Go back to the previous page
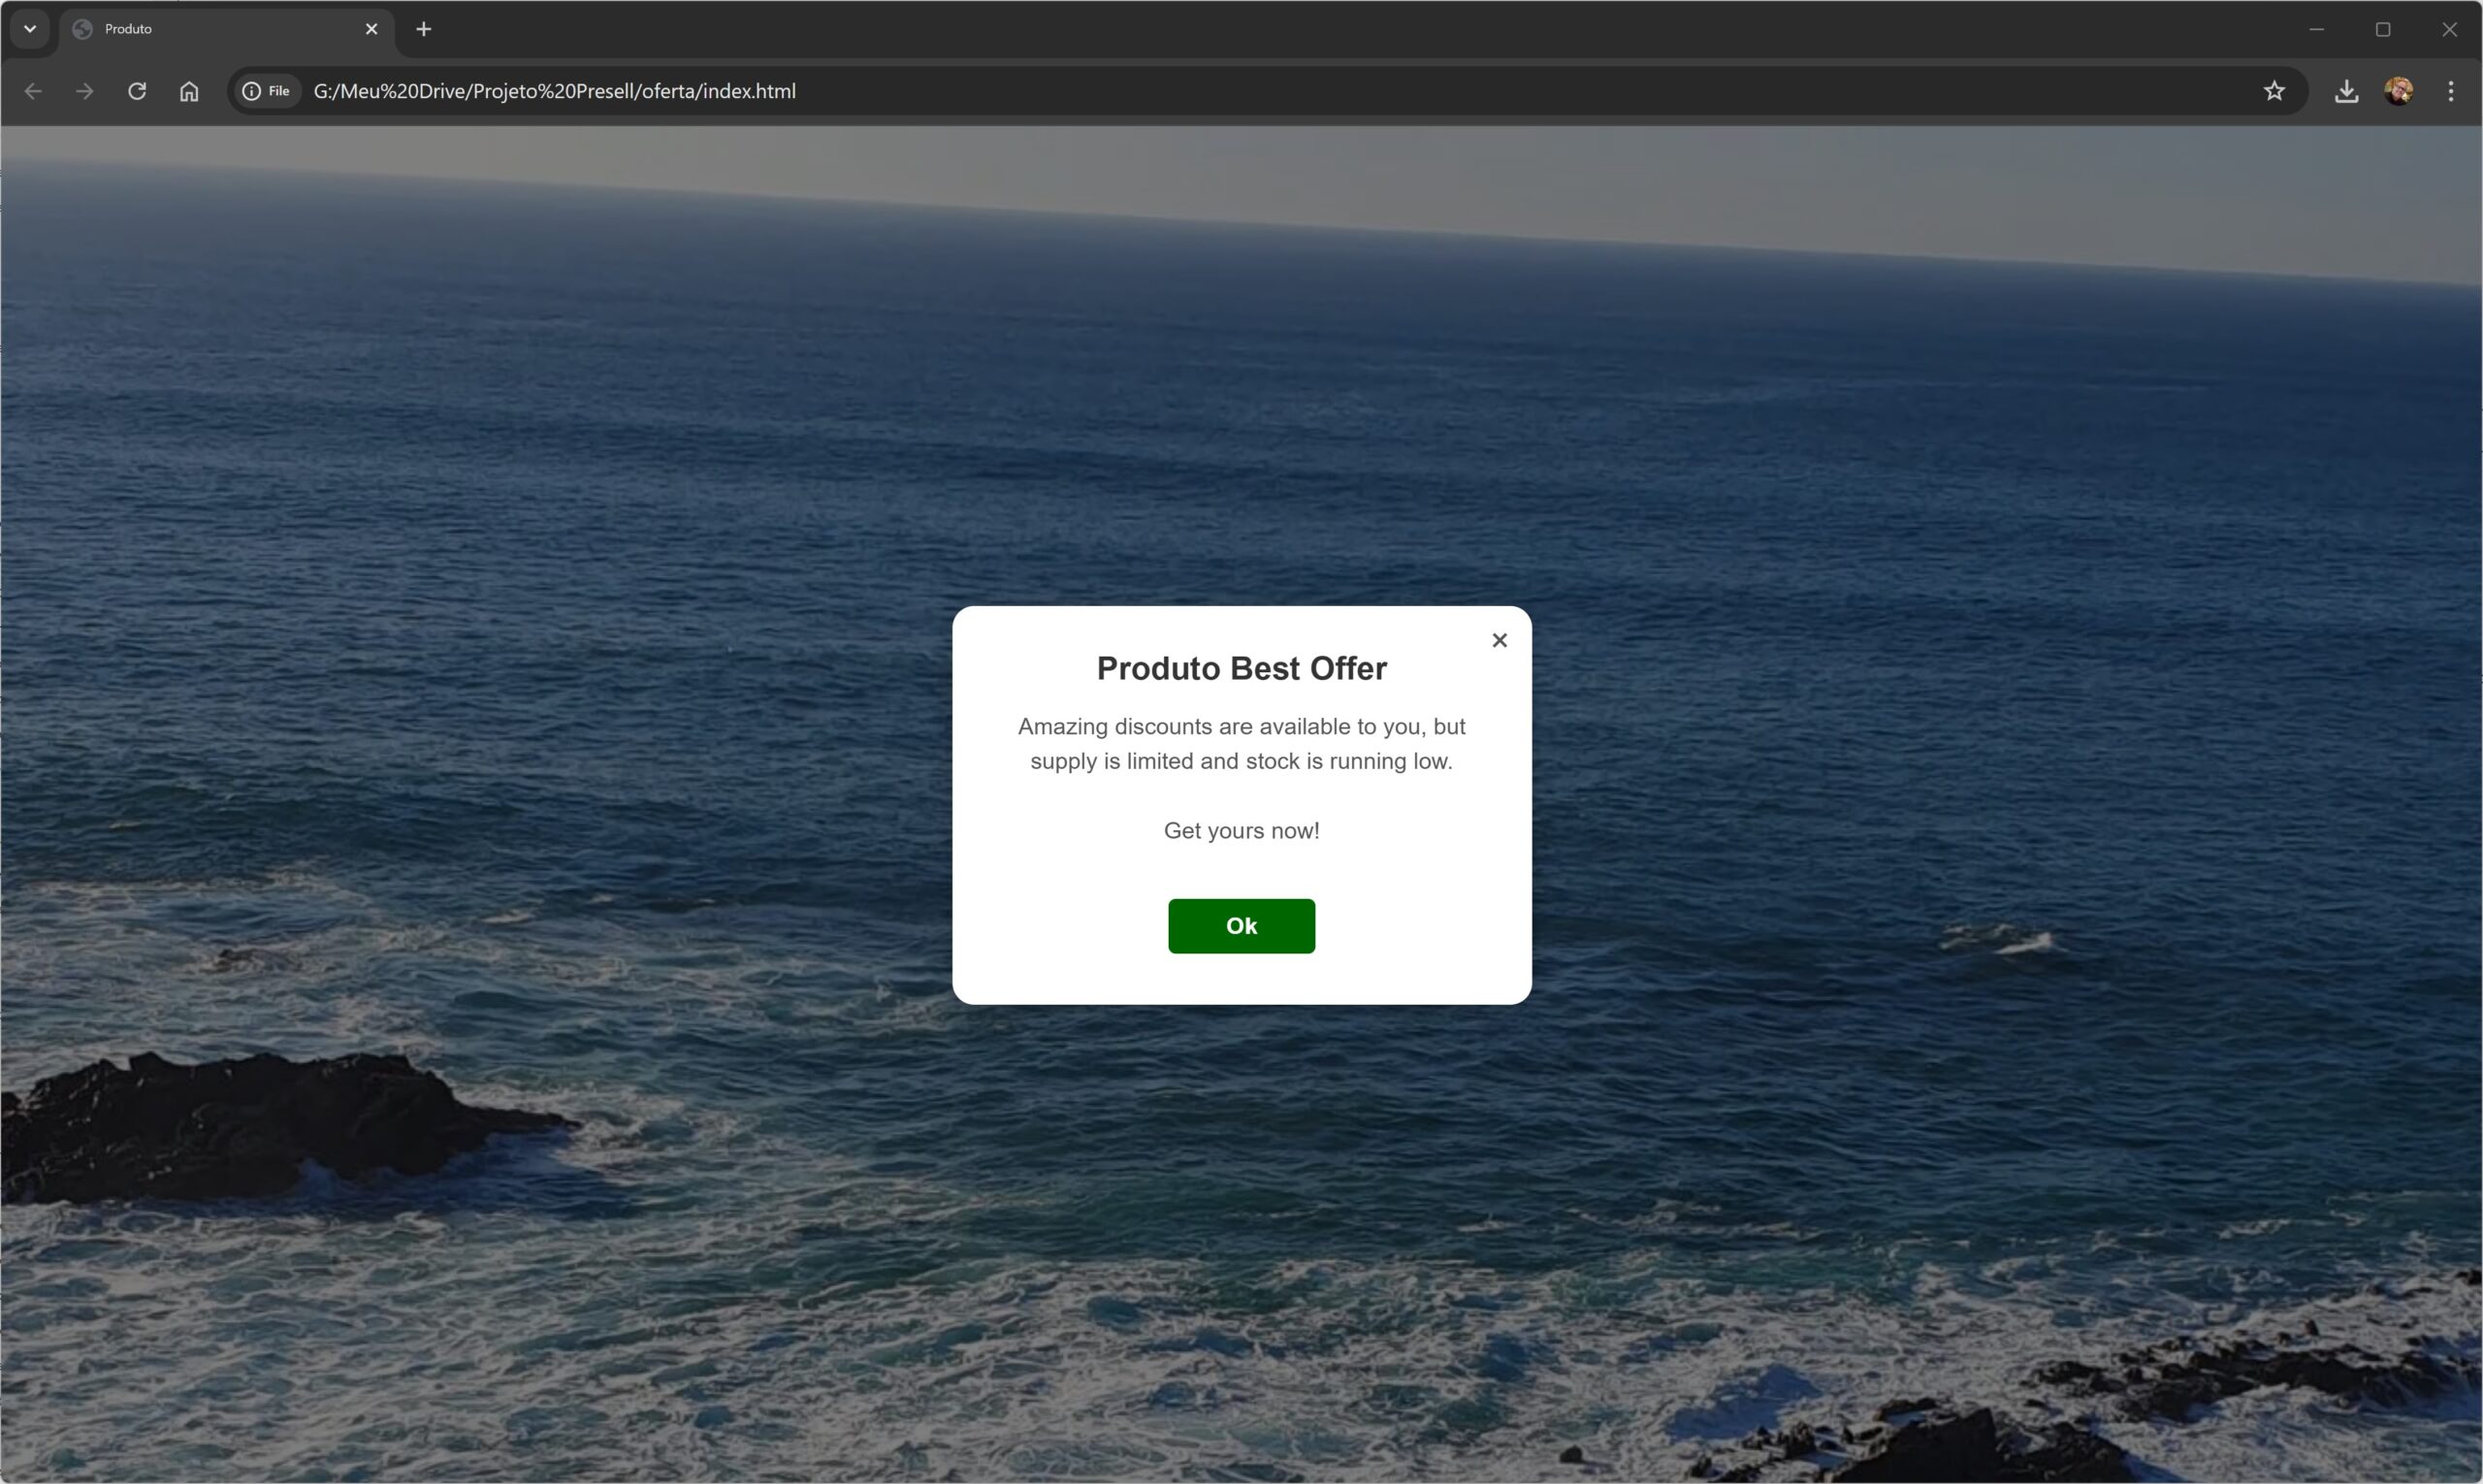 (33, 91)
